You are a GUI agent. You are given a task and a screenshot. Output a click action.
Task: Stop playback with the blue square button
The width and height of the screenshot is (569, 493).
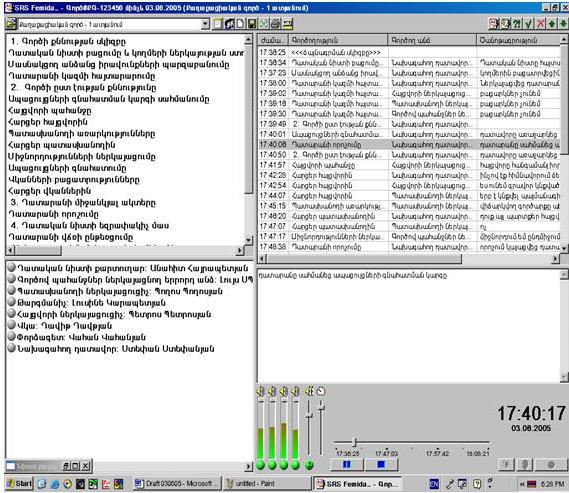(x=381, y=464)
